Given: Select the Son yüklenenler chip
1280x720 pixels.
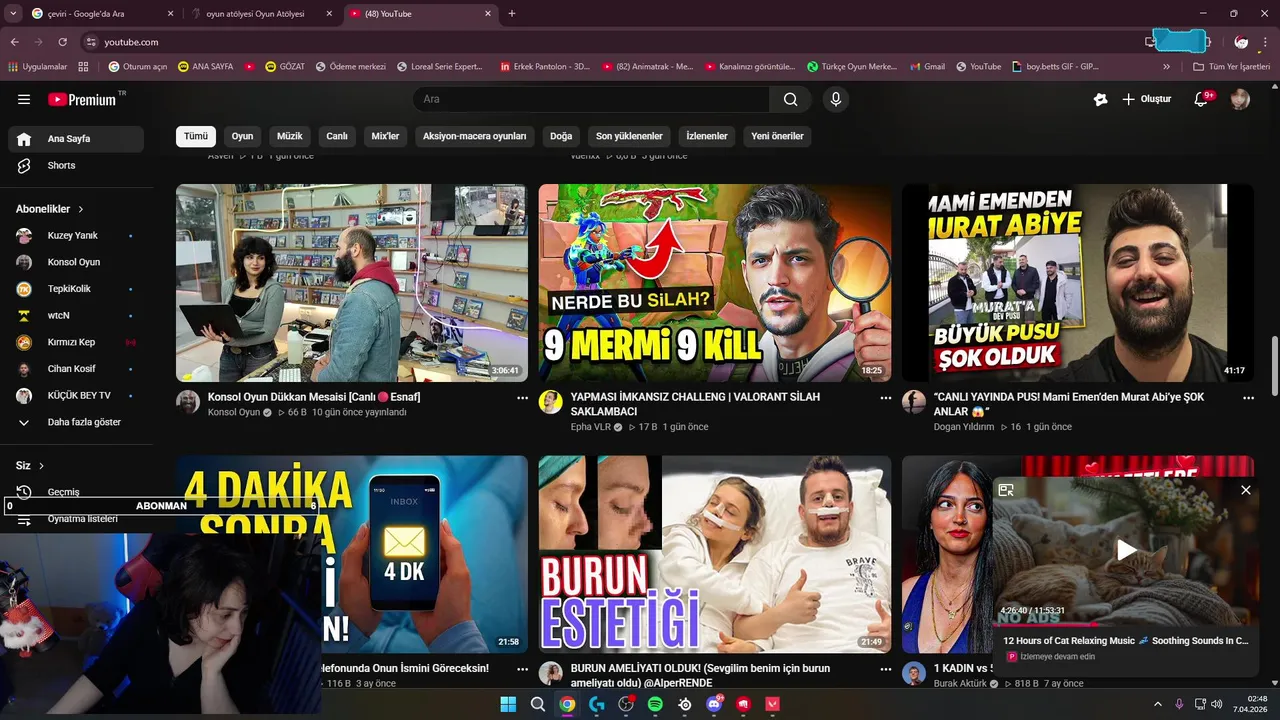Looking at the screenshot, I should click(629, 136).
